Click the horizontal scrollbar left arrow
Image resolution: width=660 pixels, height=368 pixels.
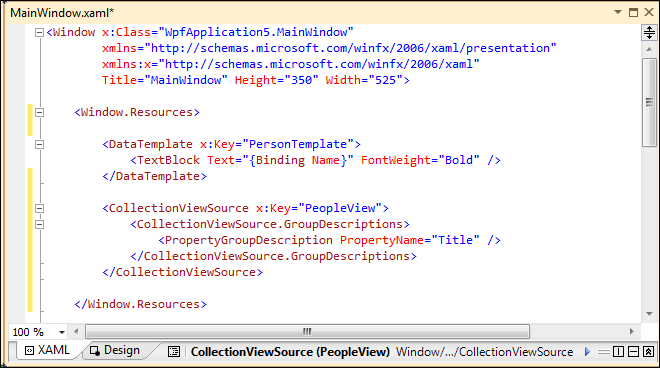click(x=76, y=332)
